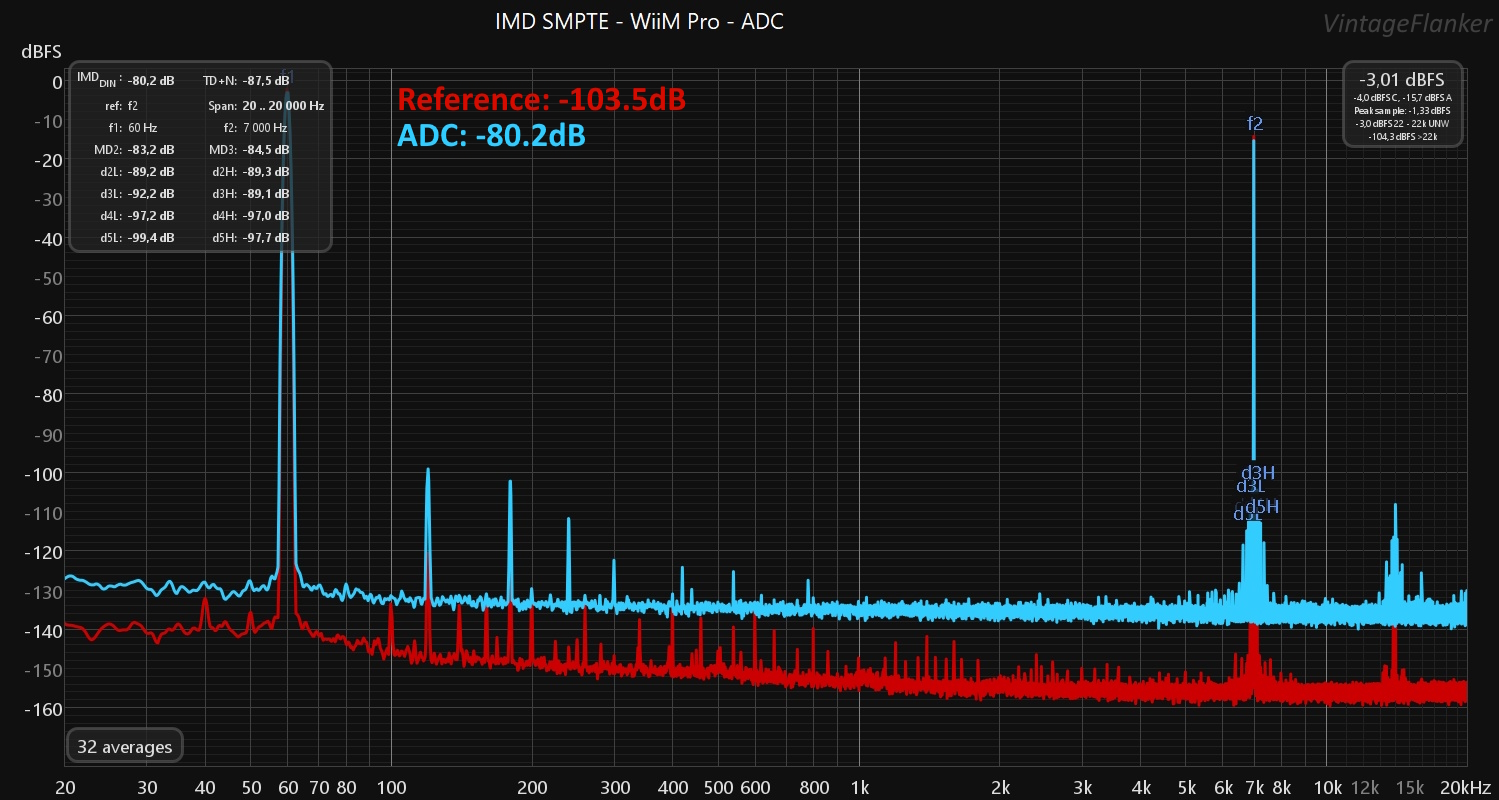Screen dimensions: 1499x800
Task: Click the '100' frequency axis label
Action: 390,786
